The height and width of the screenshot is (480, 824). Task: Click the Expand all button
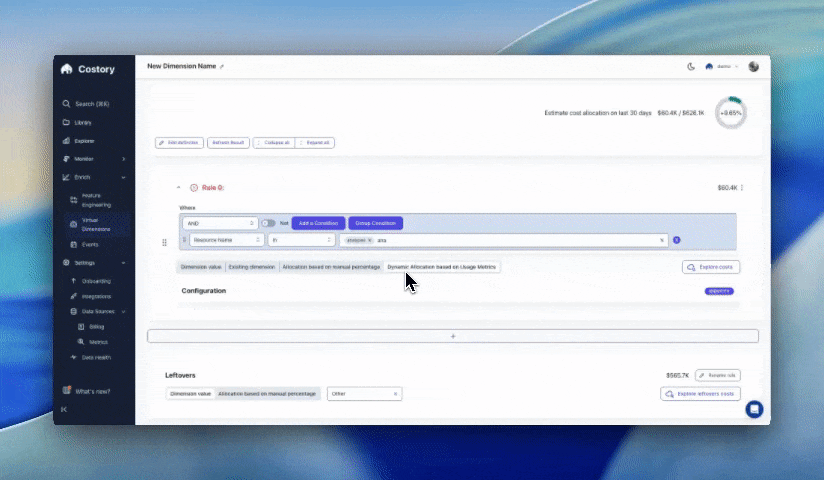pyautogui.click(x=315, y=142)
